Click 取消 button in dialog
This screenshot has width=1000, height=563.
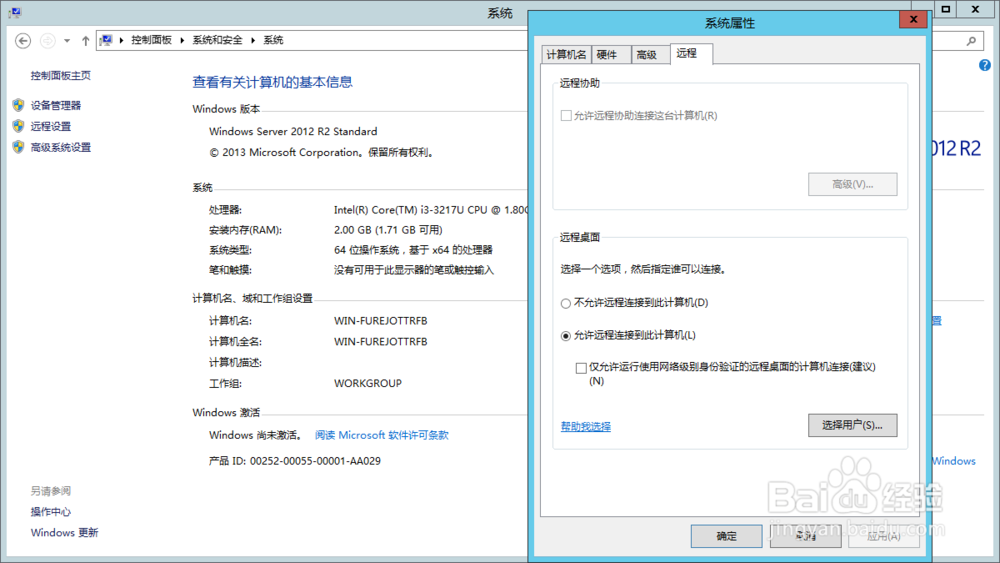pyautogui.click(x=805, y=536)
